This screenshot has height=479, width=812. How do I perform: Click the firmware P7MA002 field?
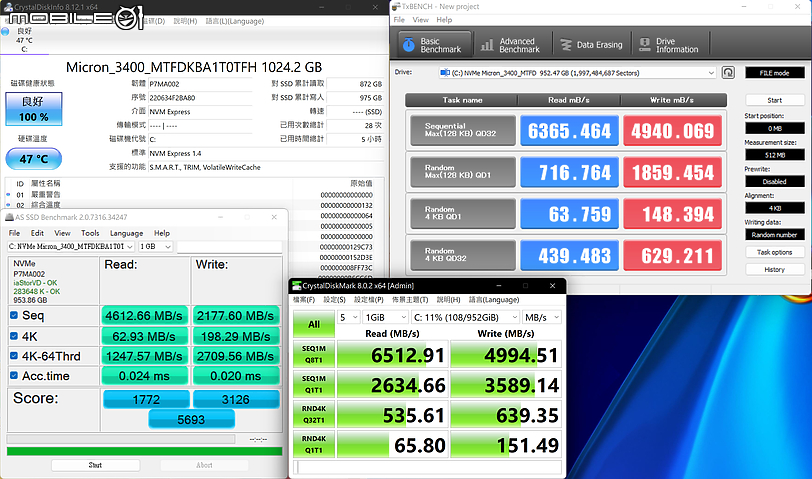(200, 84)
